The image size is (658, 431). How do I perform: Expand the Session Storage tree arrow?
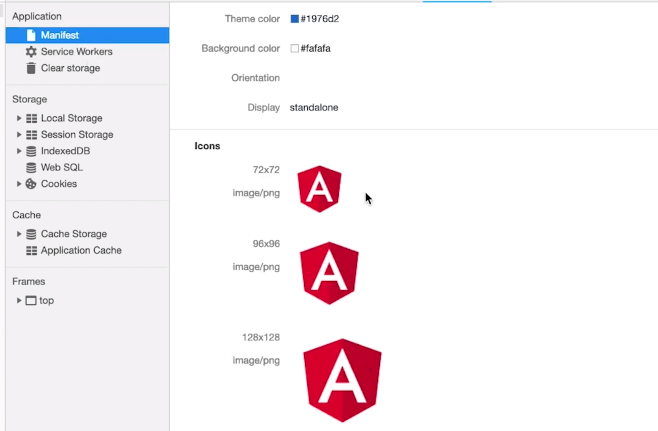[x=19, y=135]
